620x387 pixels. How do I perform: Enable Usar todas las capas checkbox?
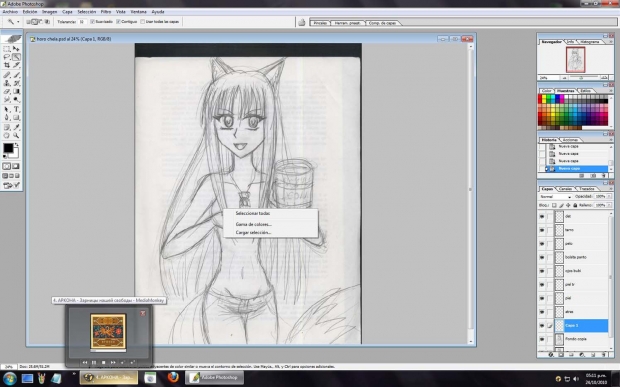tap(142, 22)
